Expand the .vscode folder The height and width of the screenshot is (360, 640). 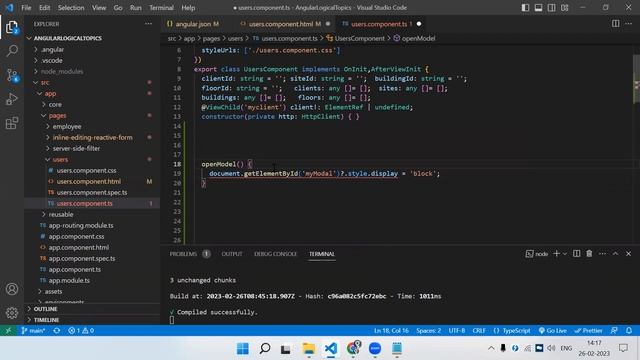tap(52, 60)
